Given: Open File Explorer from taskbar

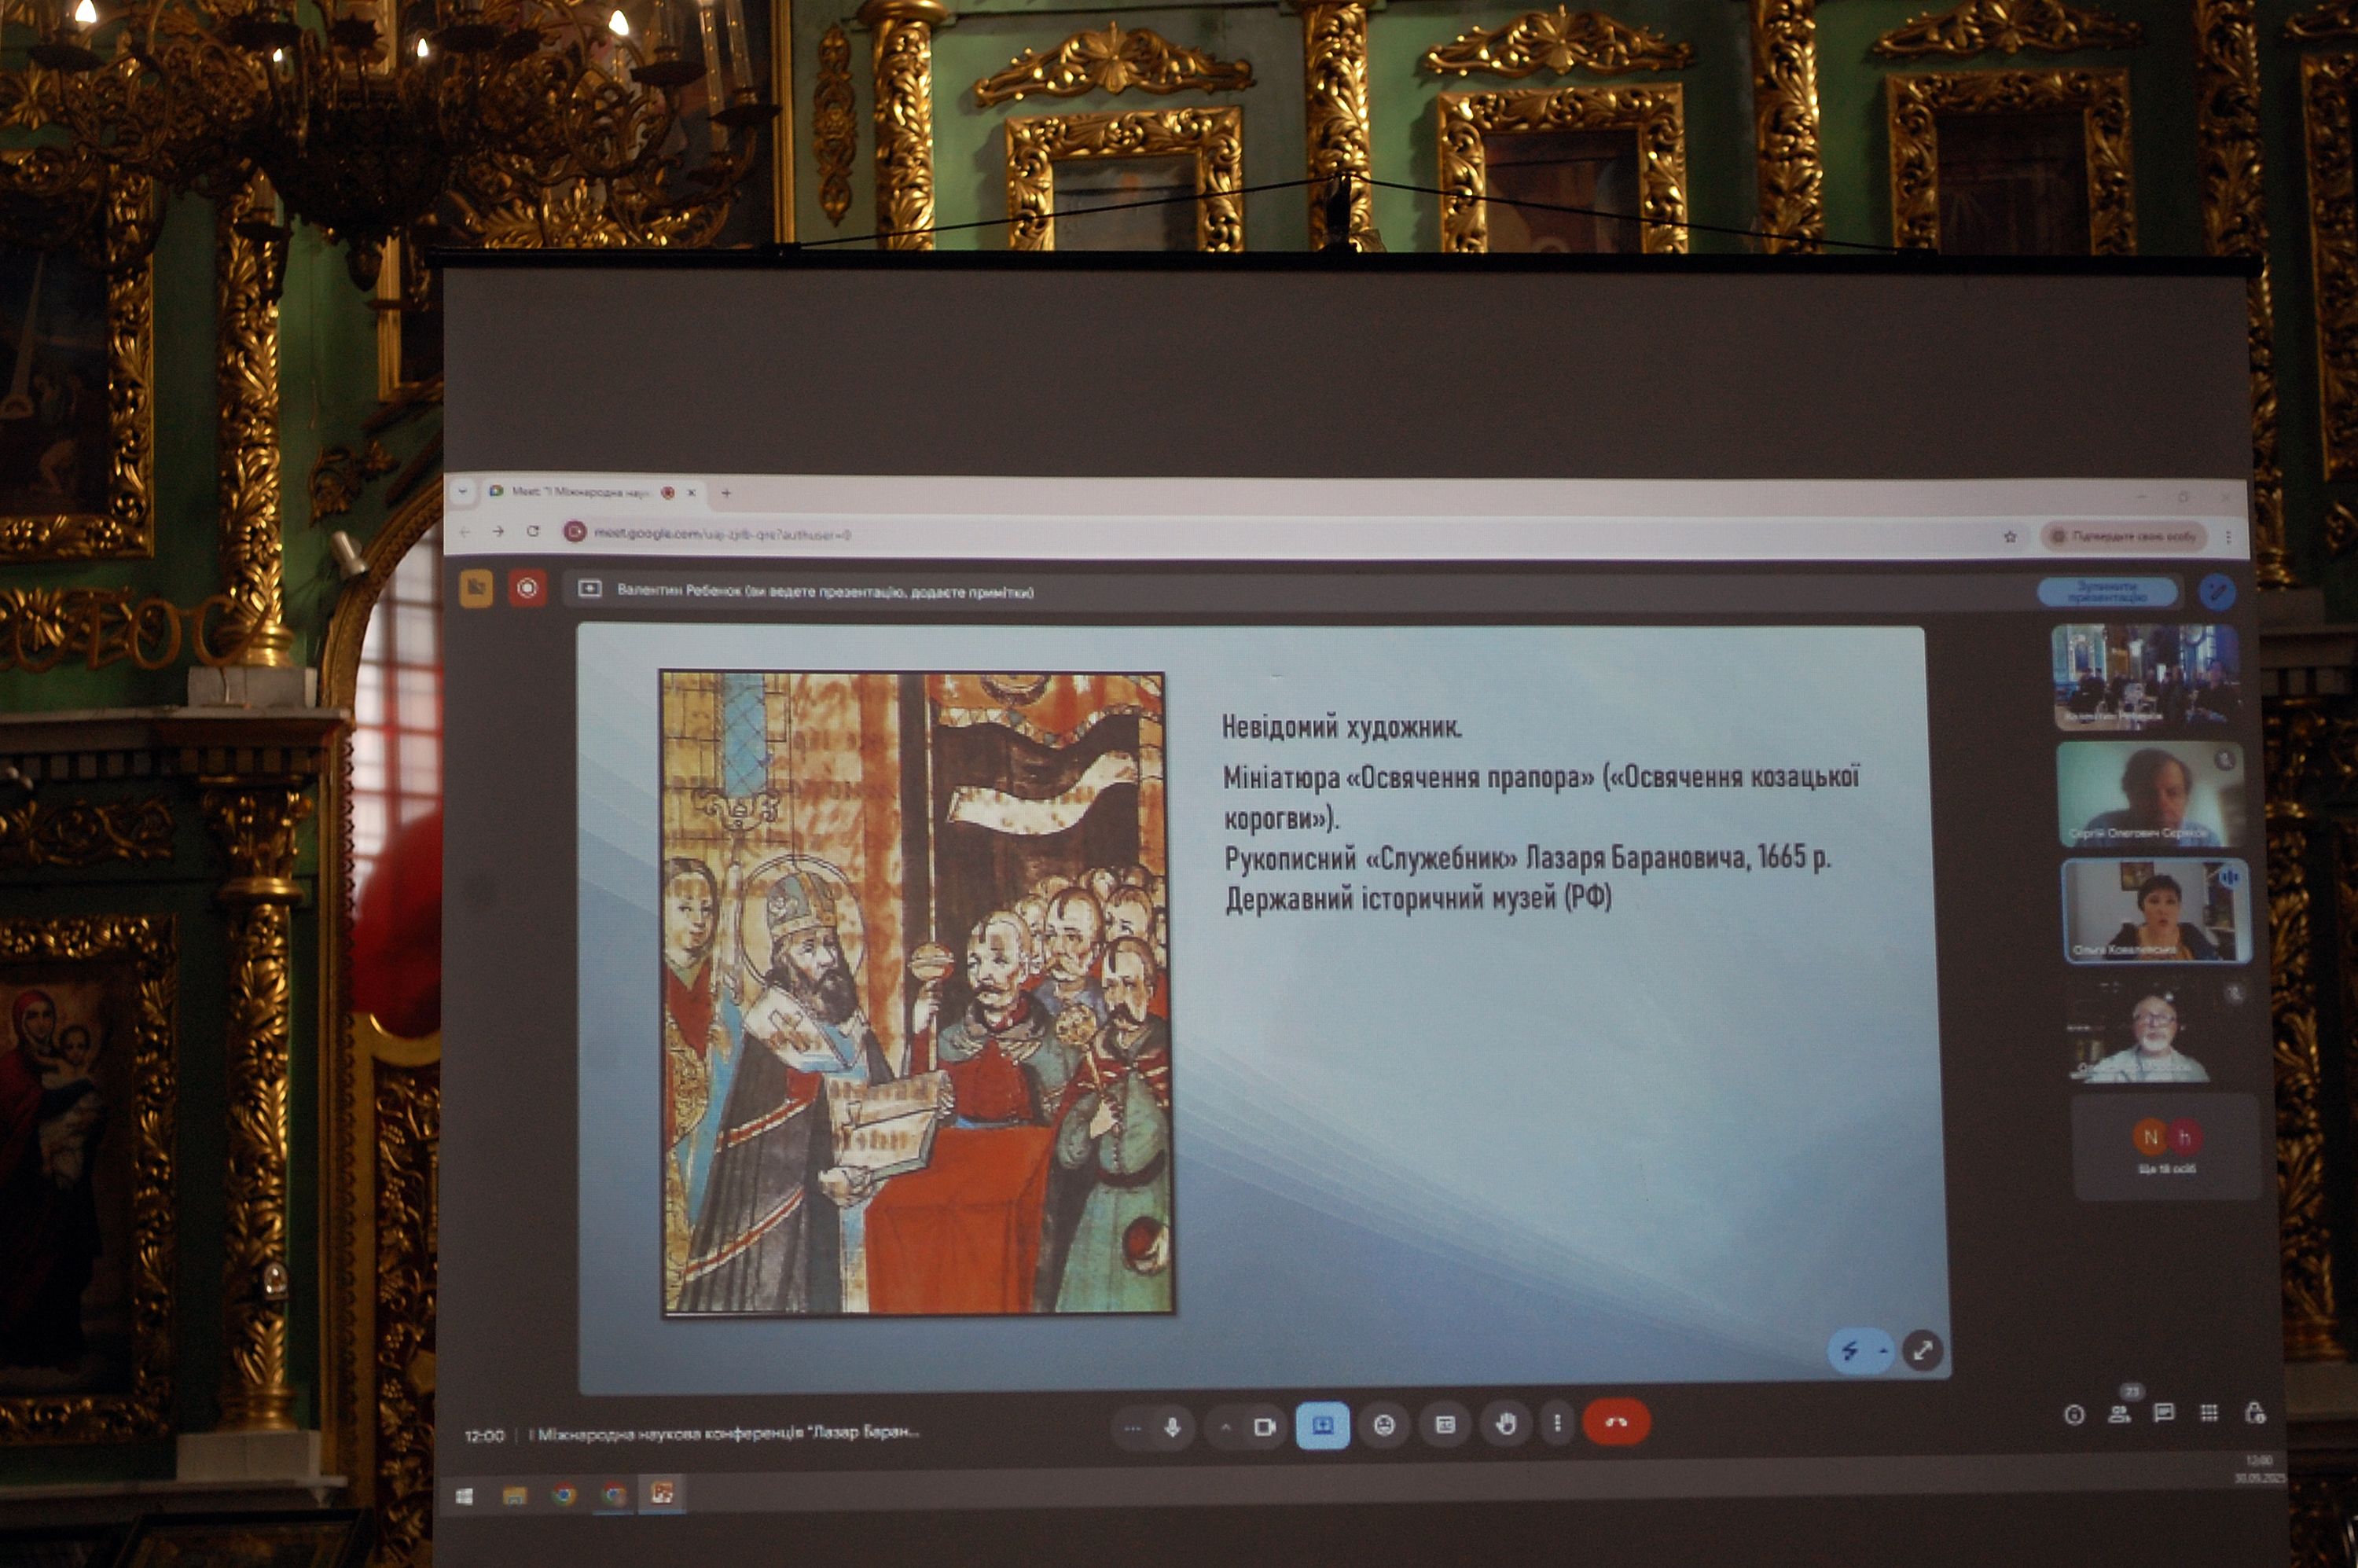Looking at the screenshot, I should click(x=514, y=1496).
